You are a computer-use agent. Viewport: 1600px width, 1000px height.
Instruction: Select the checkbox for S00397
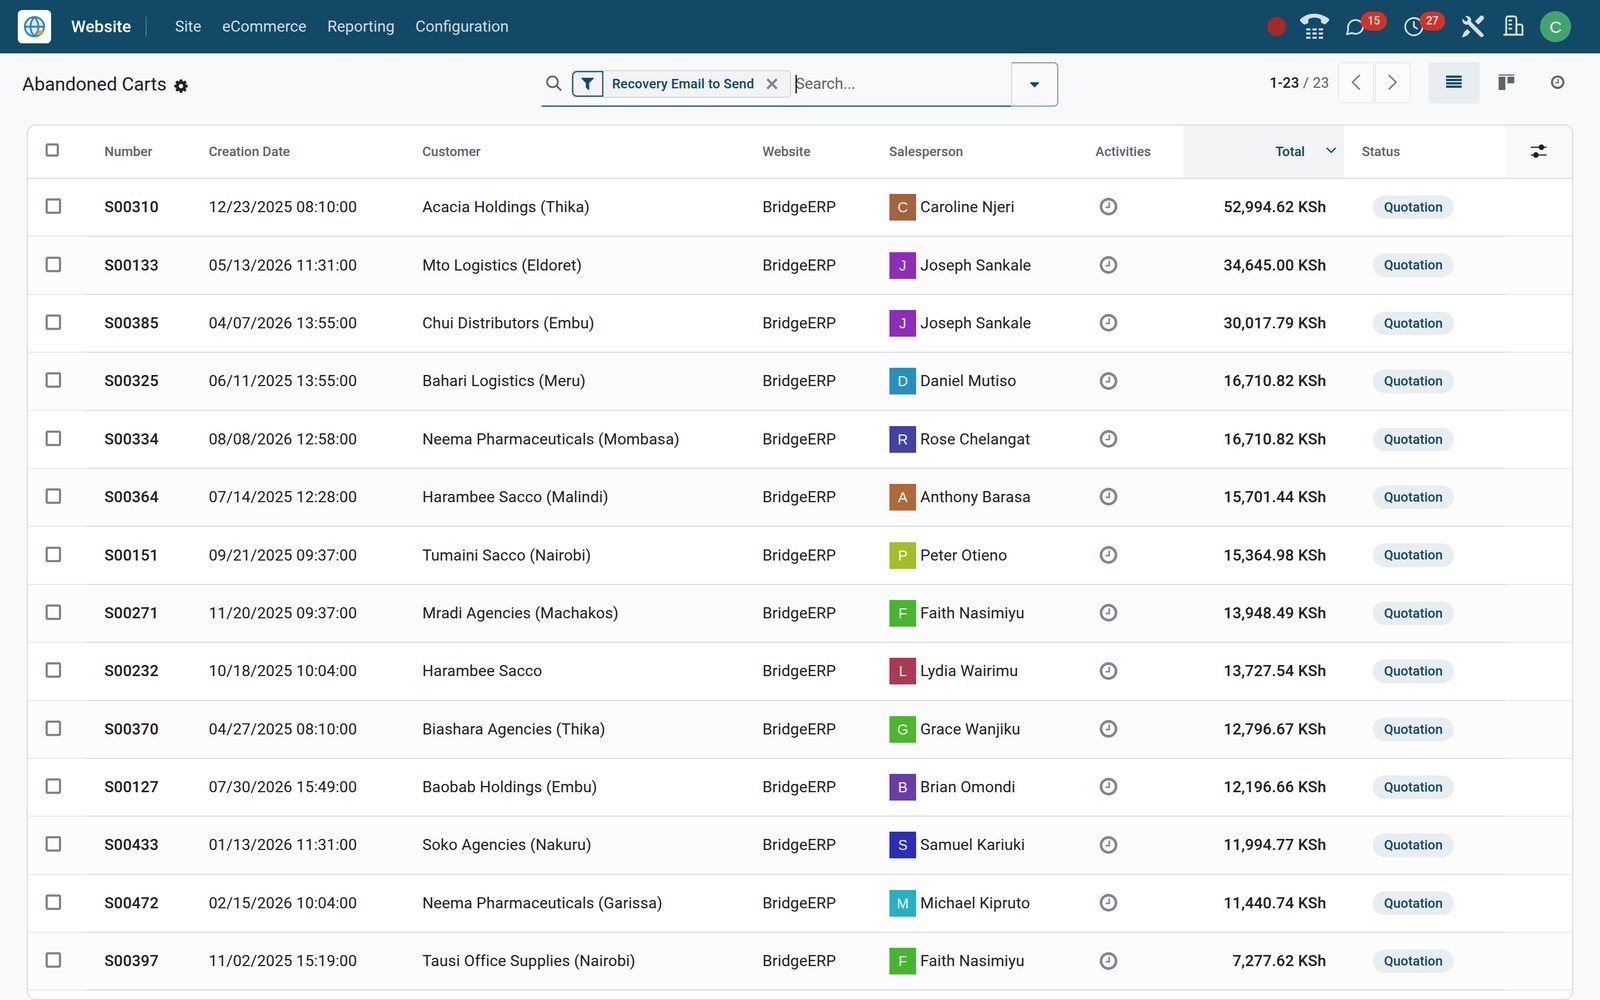(x=53, y=961)
